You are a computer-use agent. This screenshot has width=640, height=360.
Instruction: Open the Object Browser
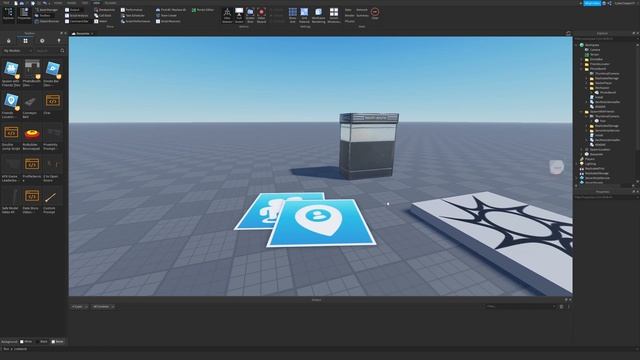point(47,21)
